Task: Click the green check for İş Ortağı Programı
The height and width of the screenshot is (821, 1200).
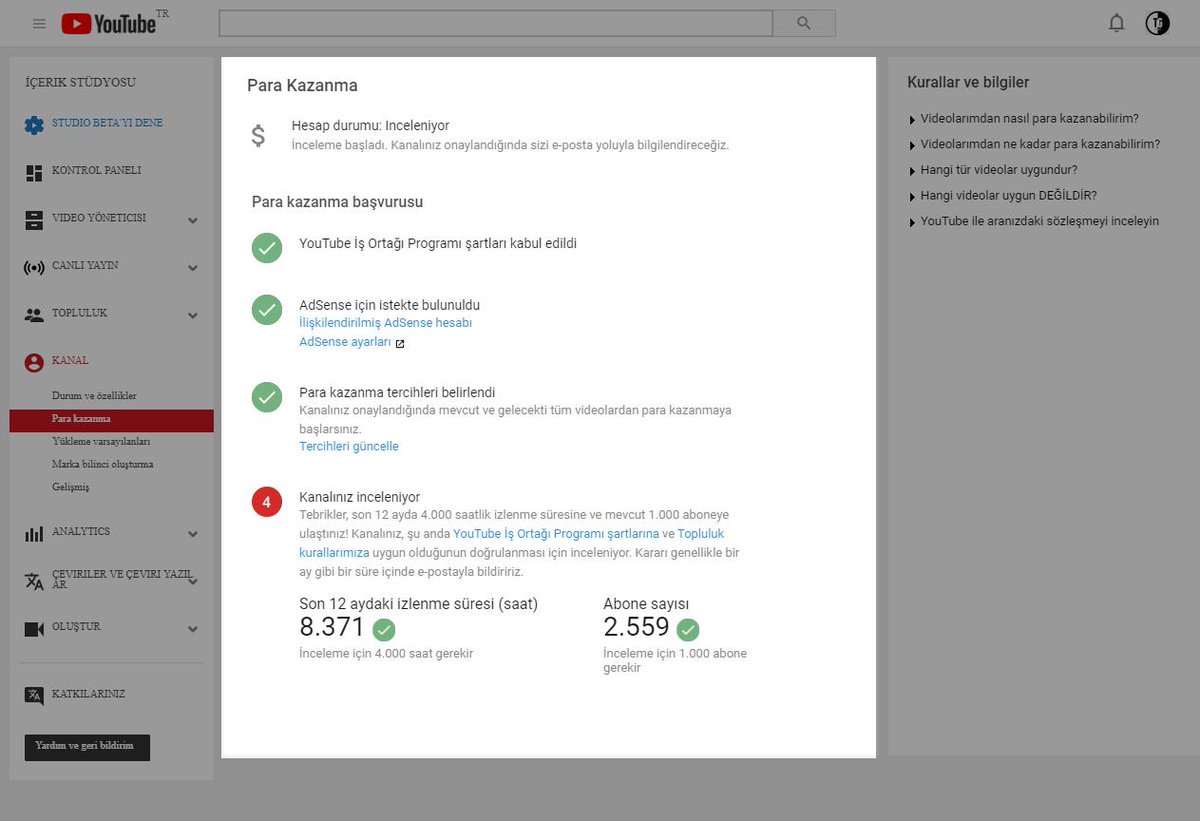Action: pos(267,248)
